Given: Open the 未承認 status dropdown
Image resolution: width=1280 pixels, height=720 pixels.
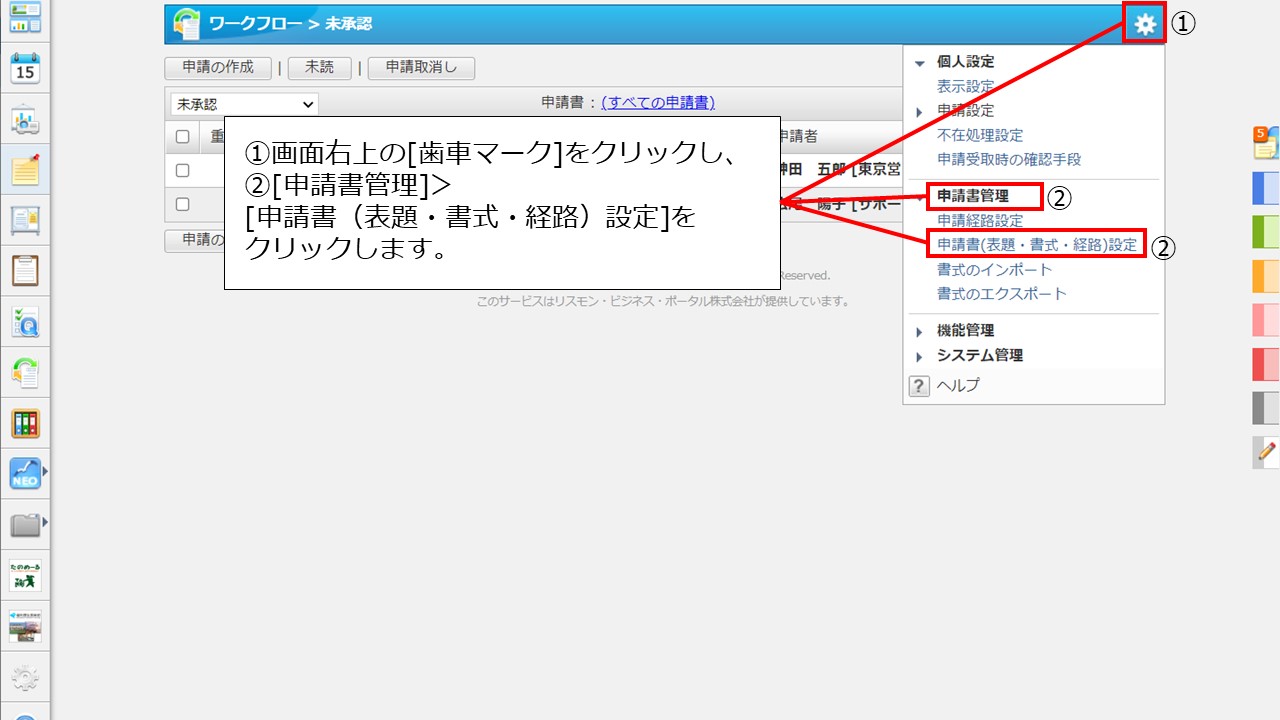Looking at the screenshot, I should click(x=244, y=103).
